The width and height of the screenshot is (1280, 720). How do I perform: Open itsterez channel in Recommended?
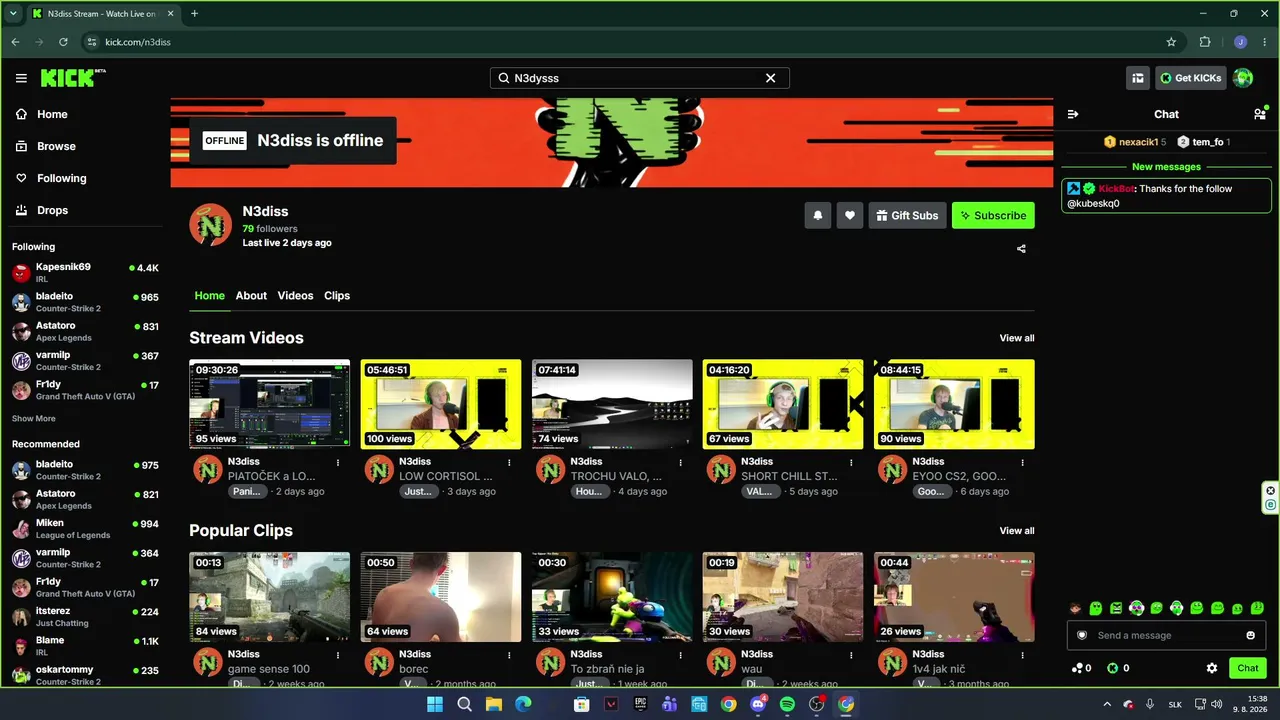pos(85,616)
